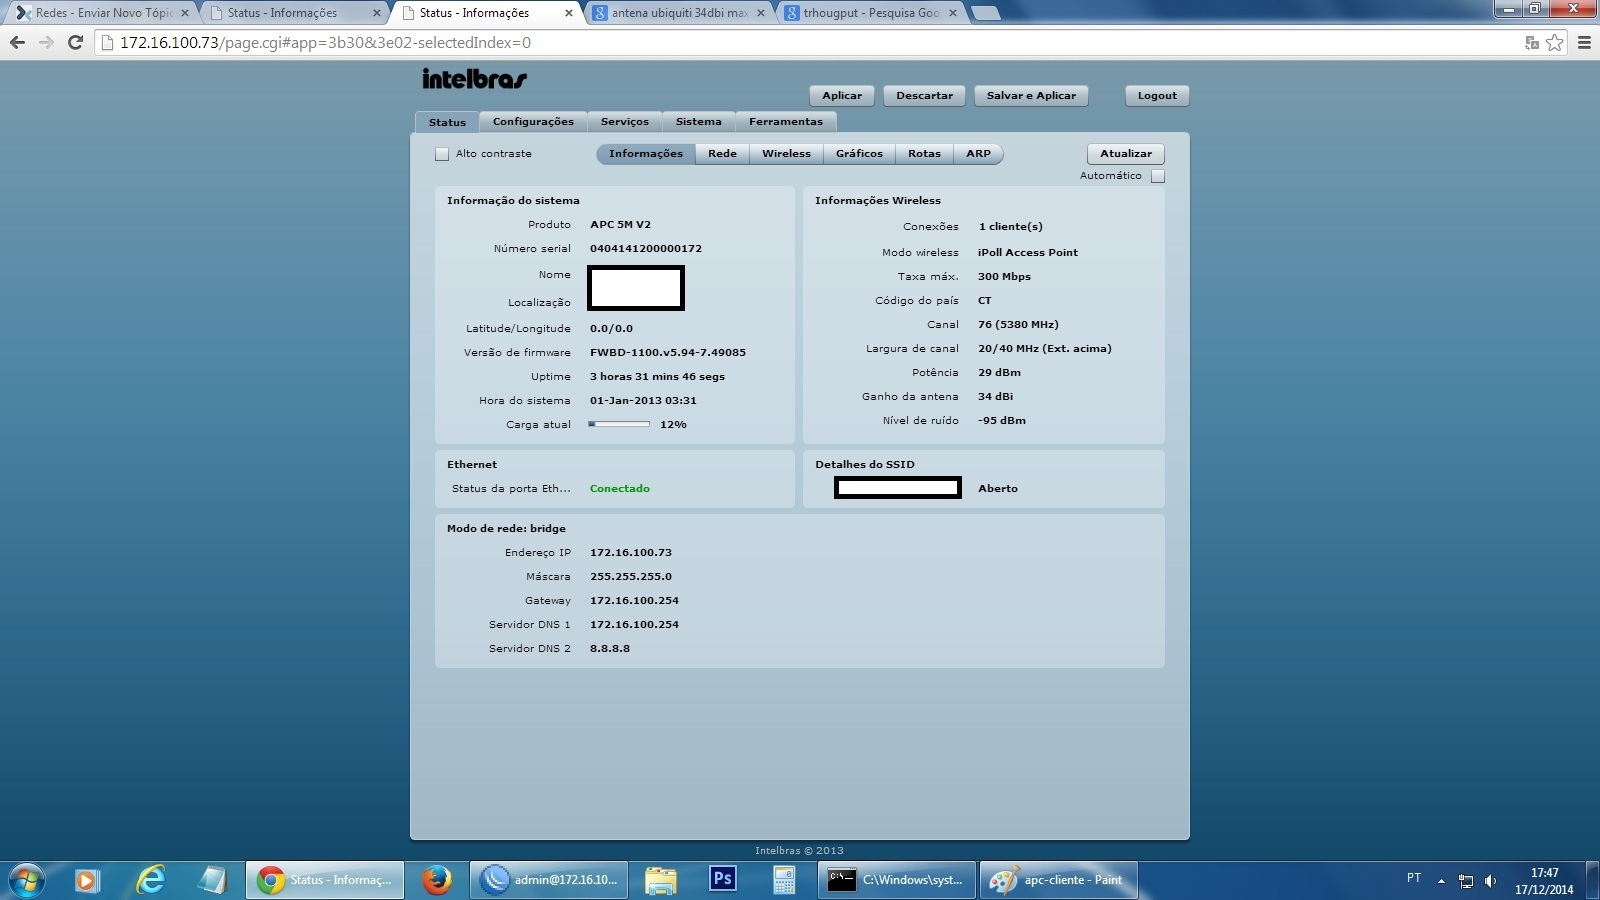Click the Servidor DNS 2 value 8.8.8.8
1600x900 pixels.
(610, 649)
